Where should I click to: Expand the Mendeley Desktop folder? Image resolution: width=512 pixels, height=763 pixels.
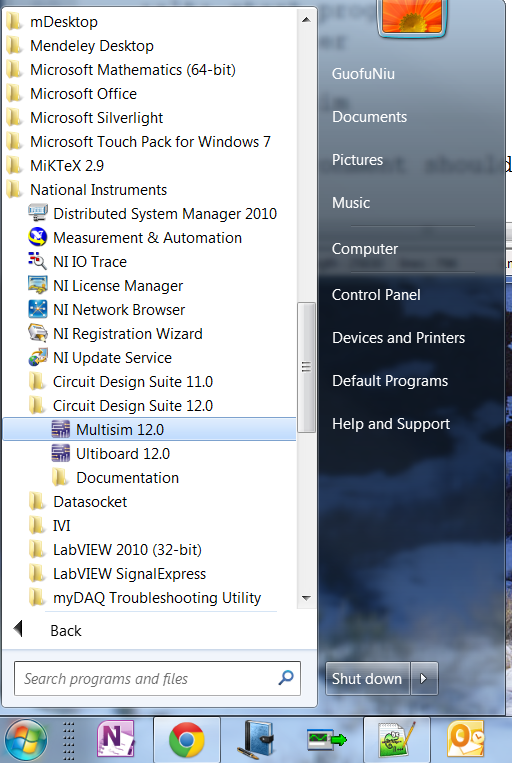point(80,46)
